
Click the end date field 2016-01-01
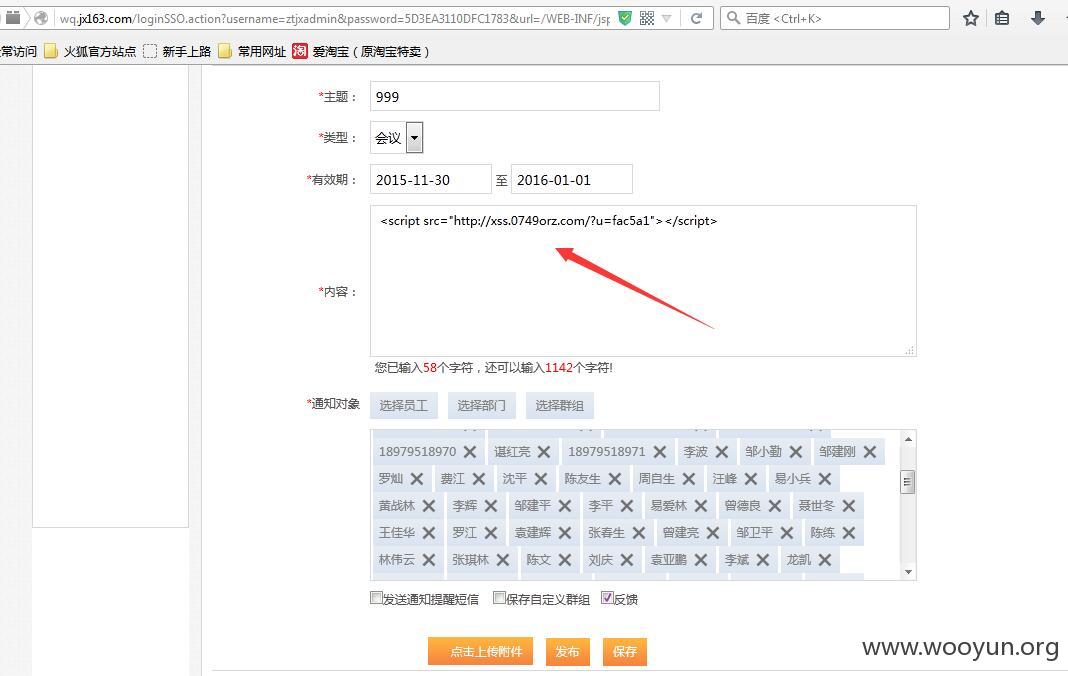click(x=571, y=179)
